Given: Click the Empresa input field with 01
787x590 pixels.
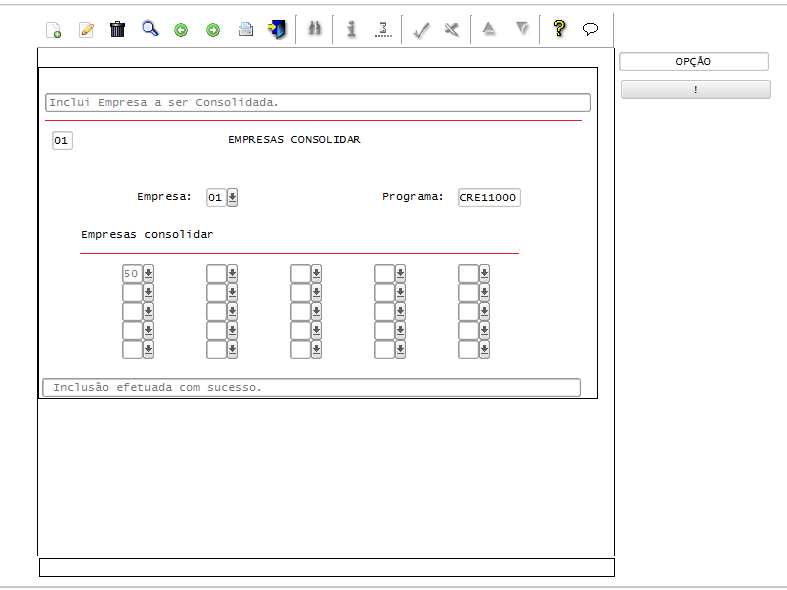Looking at the screenshot, I should click(x=216, y=197).
